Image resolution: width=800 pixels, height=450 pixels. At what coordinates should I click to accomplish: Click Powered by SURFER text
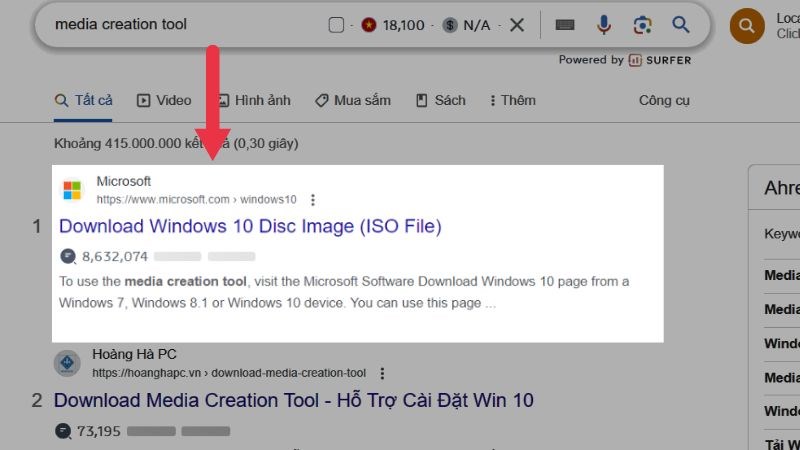coord(625,60)
